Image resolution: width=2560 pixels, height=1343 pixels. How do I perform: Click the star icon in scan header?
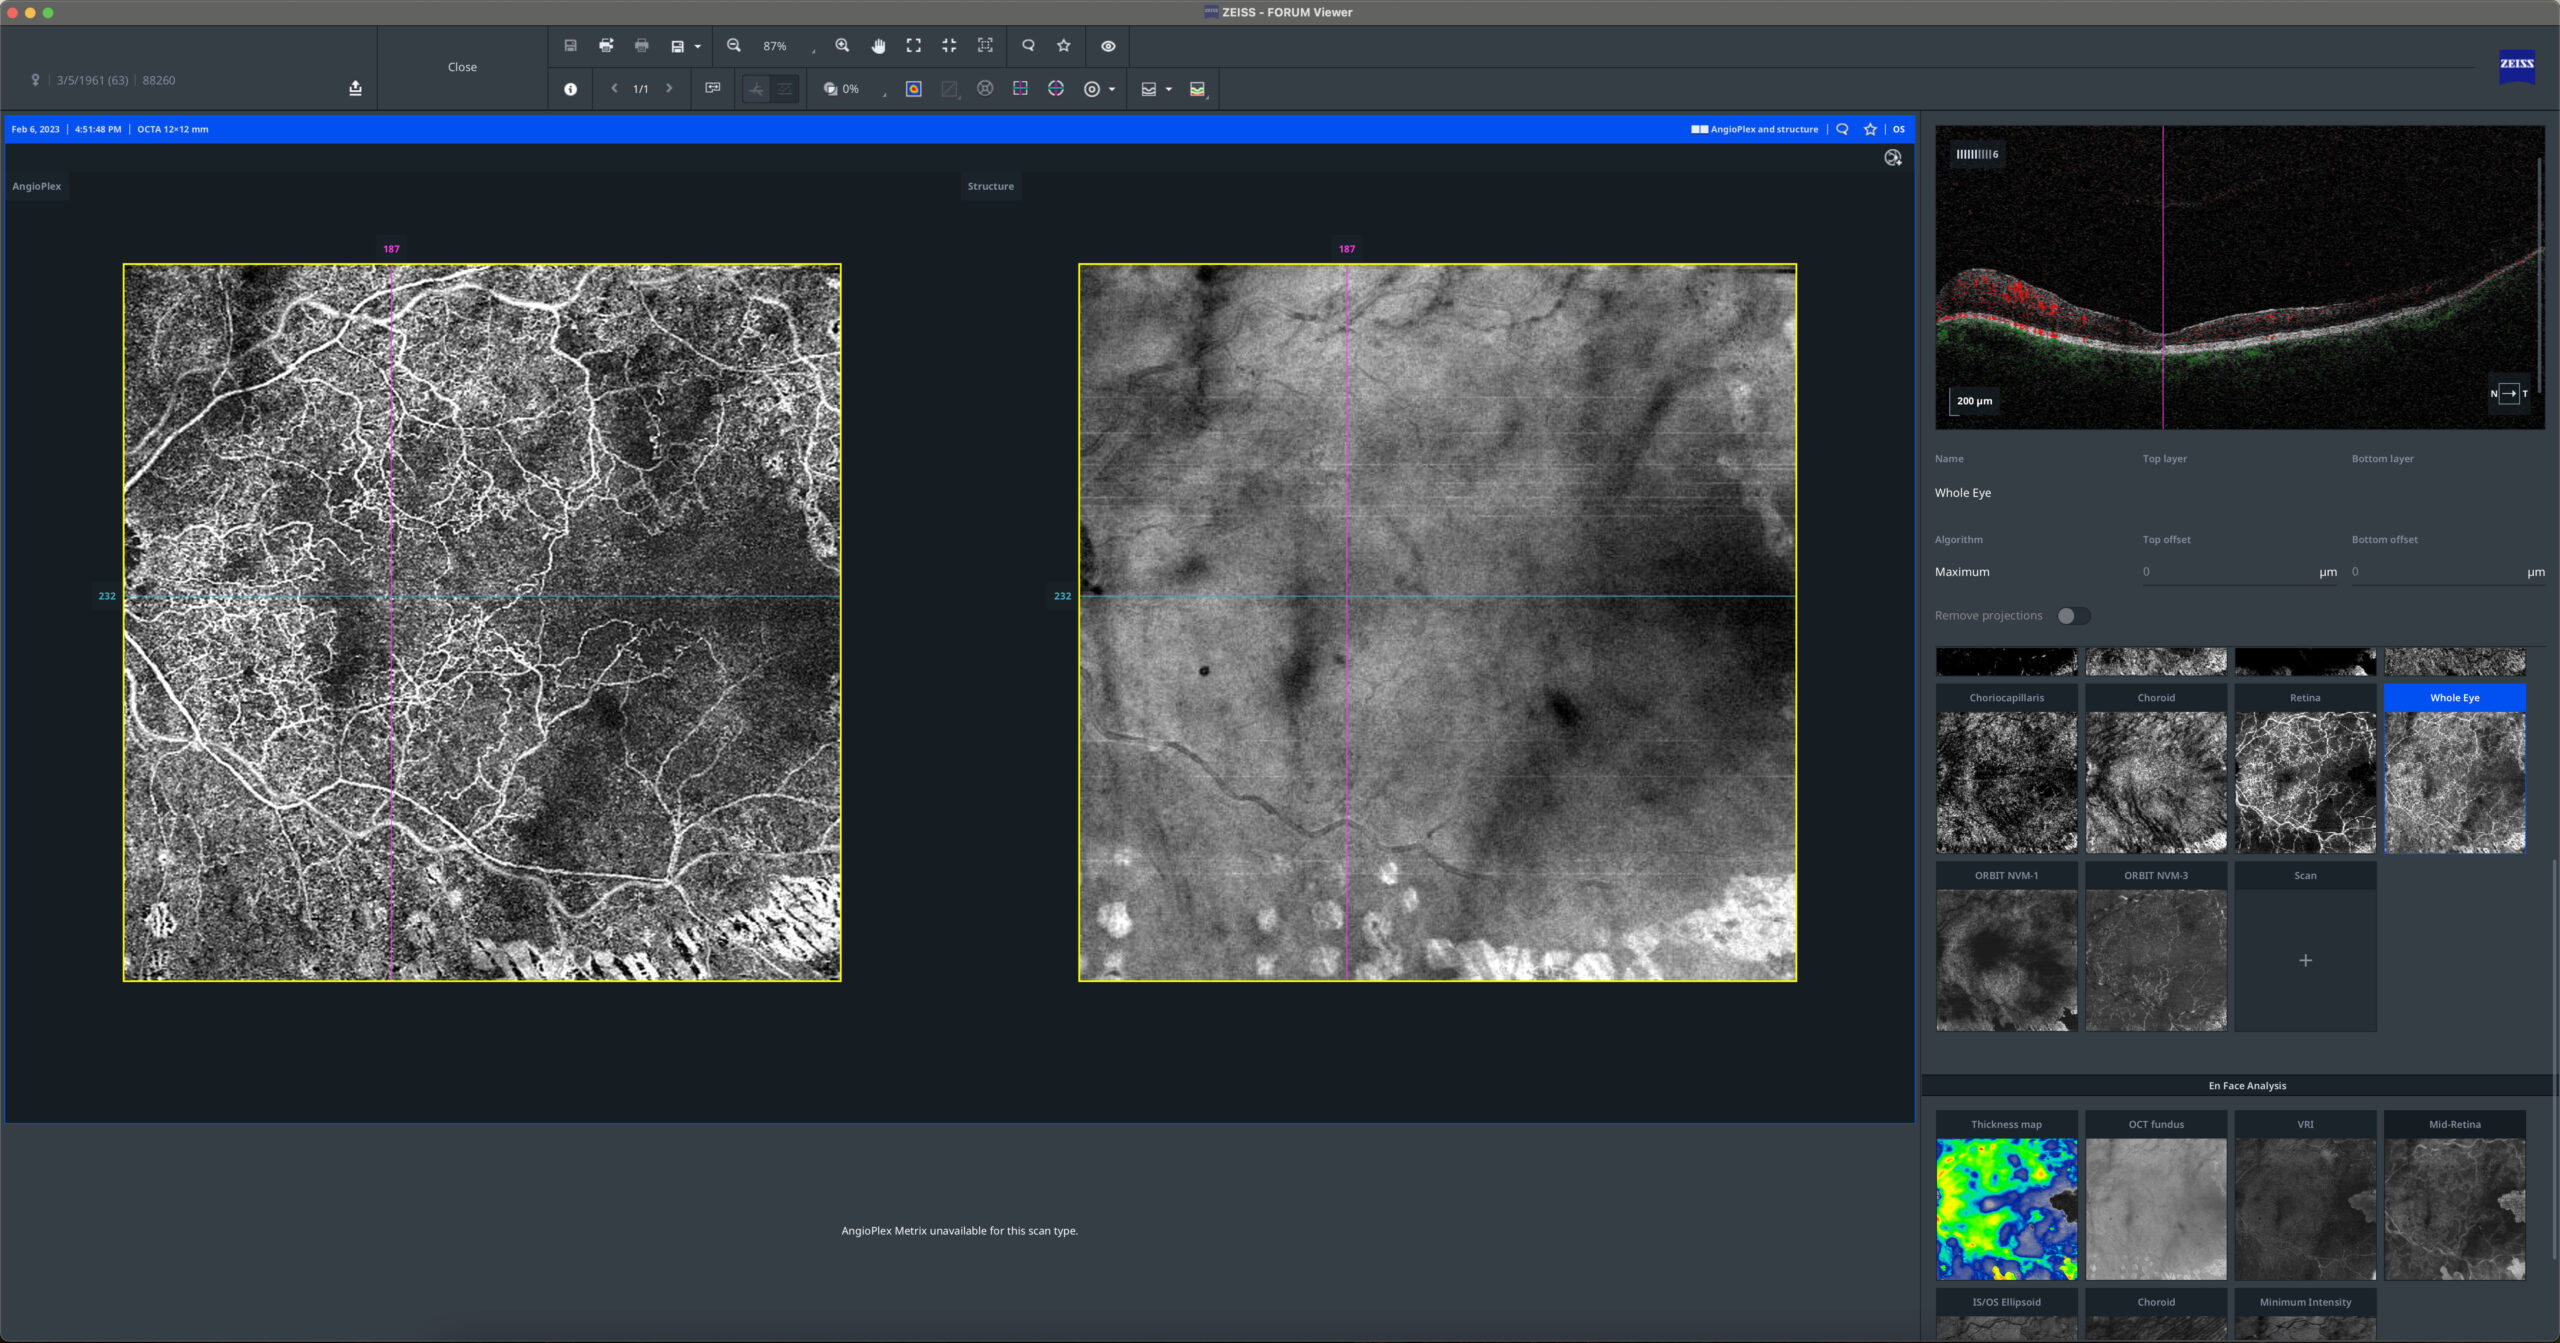[x=1870, y=129]
